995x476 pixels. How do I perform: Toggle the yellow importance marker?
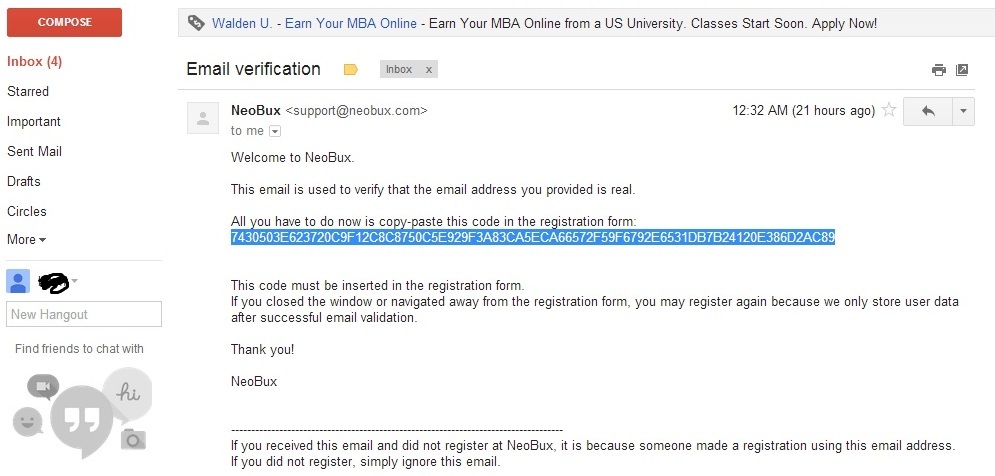[351, 70]
